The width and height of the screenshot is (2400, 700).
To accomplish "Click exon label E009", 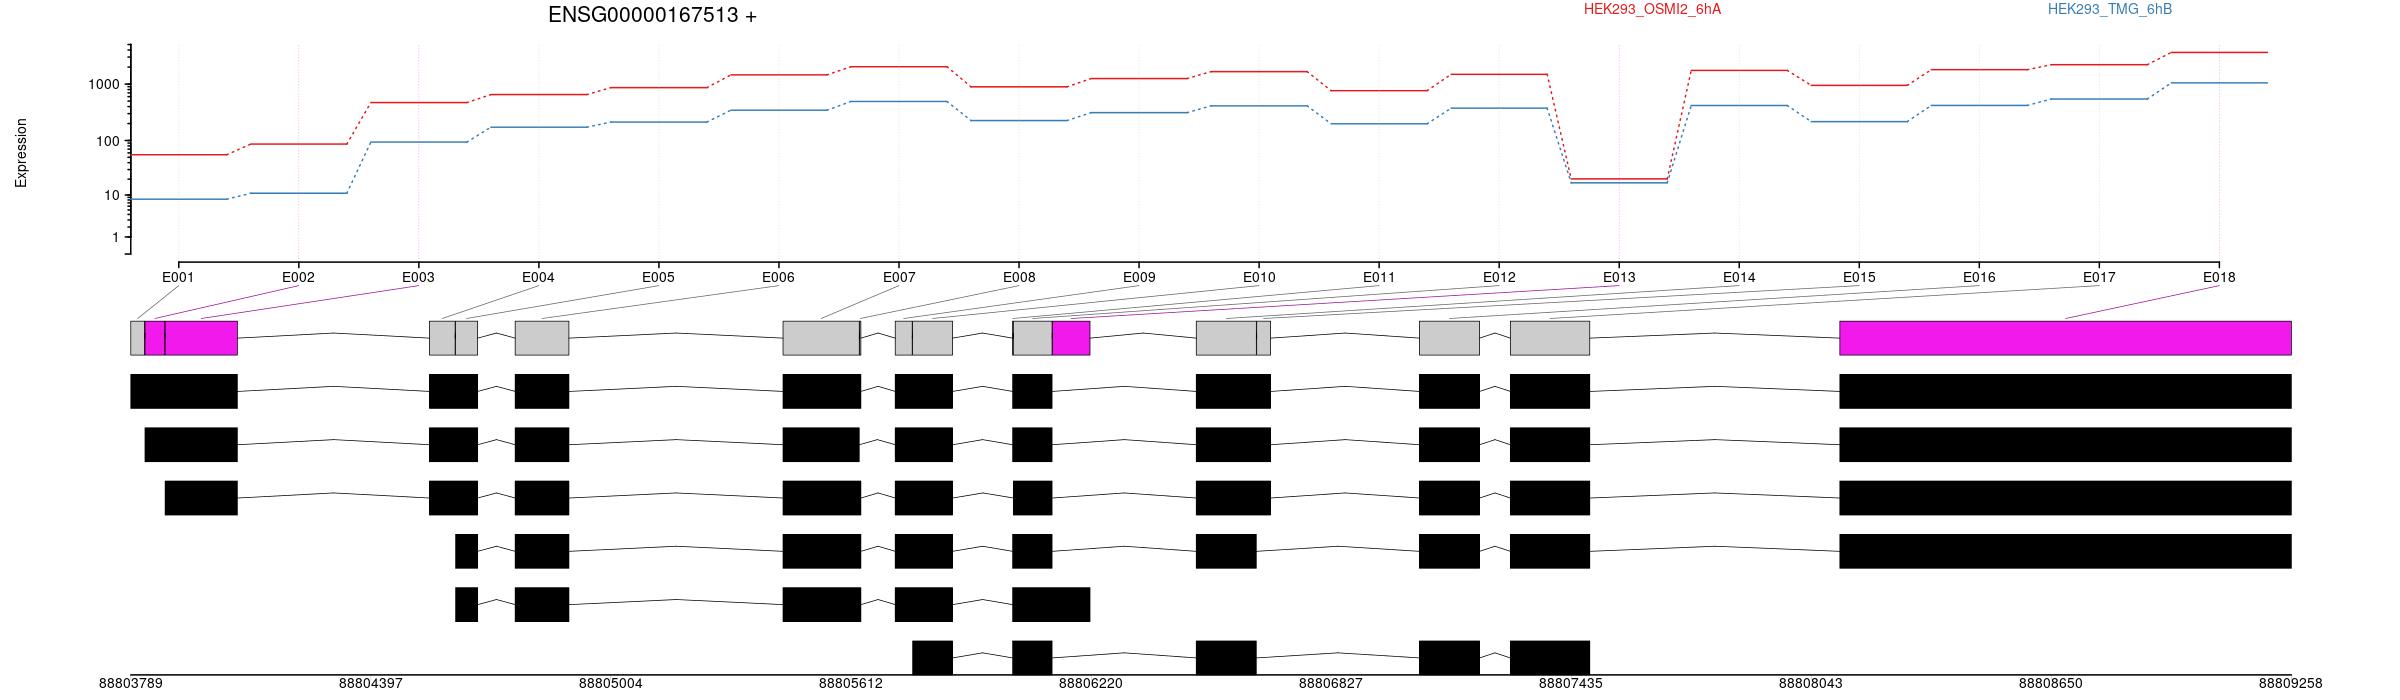I will 1139,277.
